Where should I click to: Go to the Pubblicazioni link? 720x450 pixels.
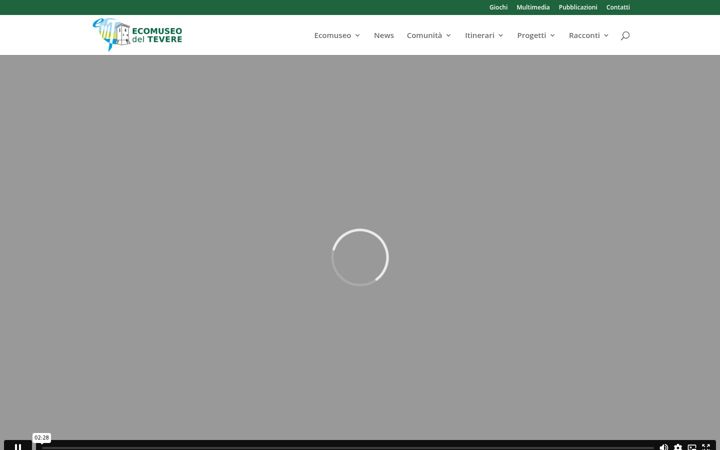pos(578,7)
